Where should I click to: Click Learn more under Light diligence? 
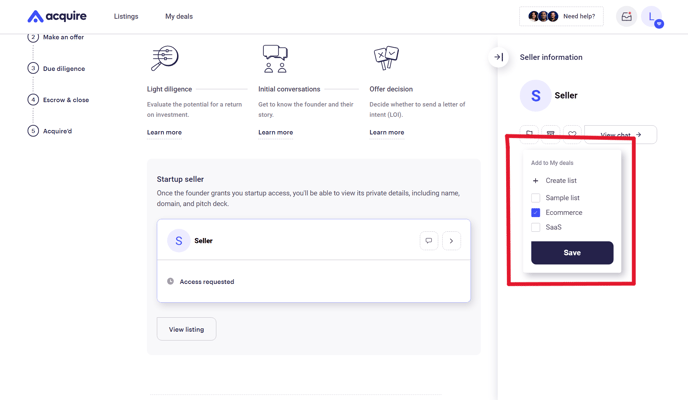tap(164, 132)
